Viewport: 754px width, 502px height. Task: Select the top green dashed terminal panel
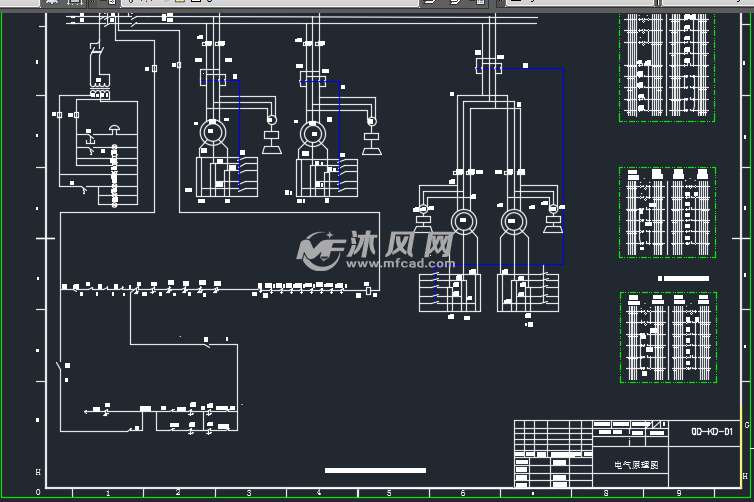667,67
